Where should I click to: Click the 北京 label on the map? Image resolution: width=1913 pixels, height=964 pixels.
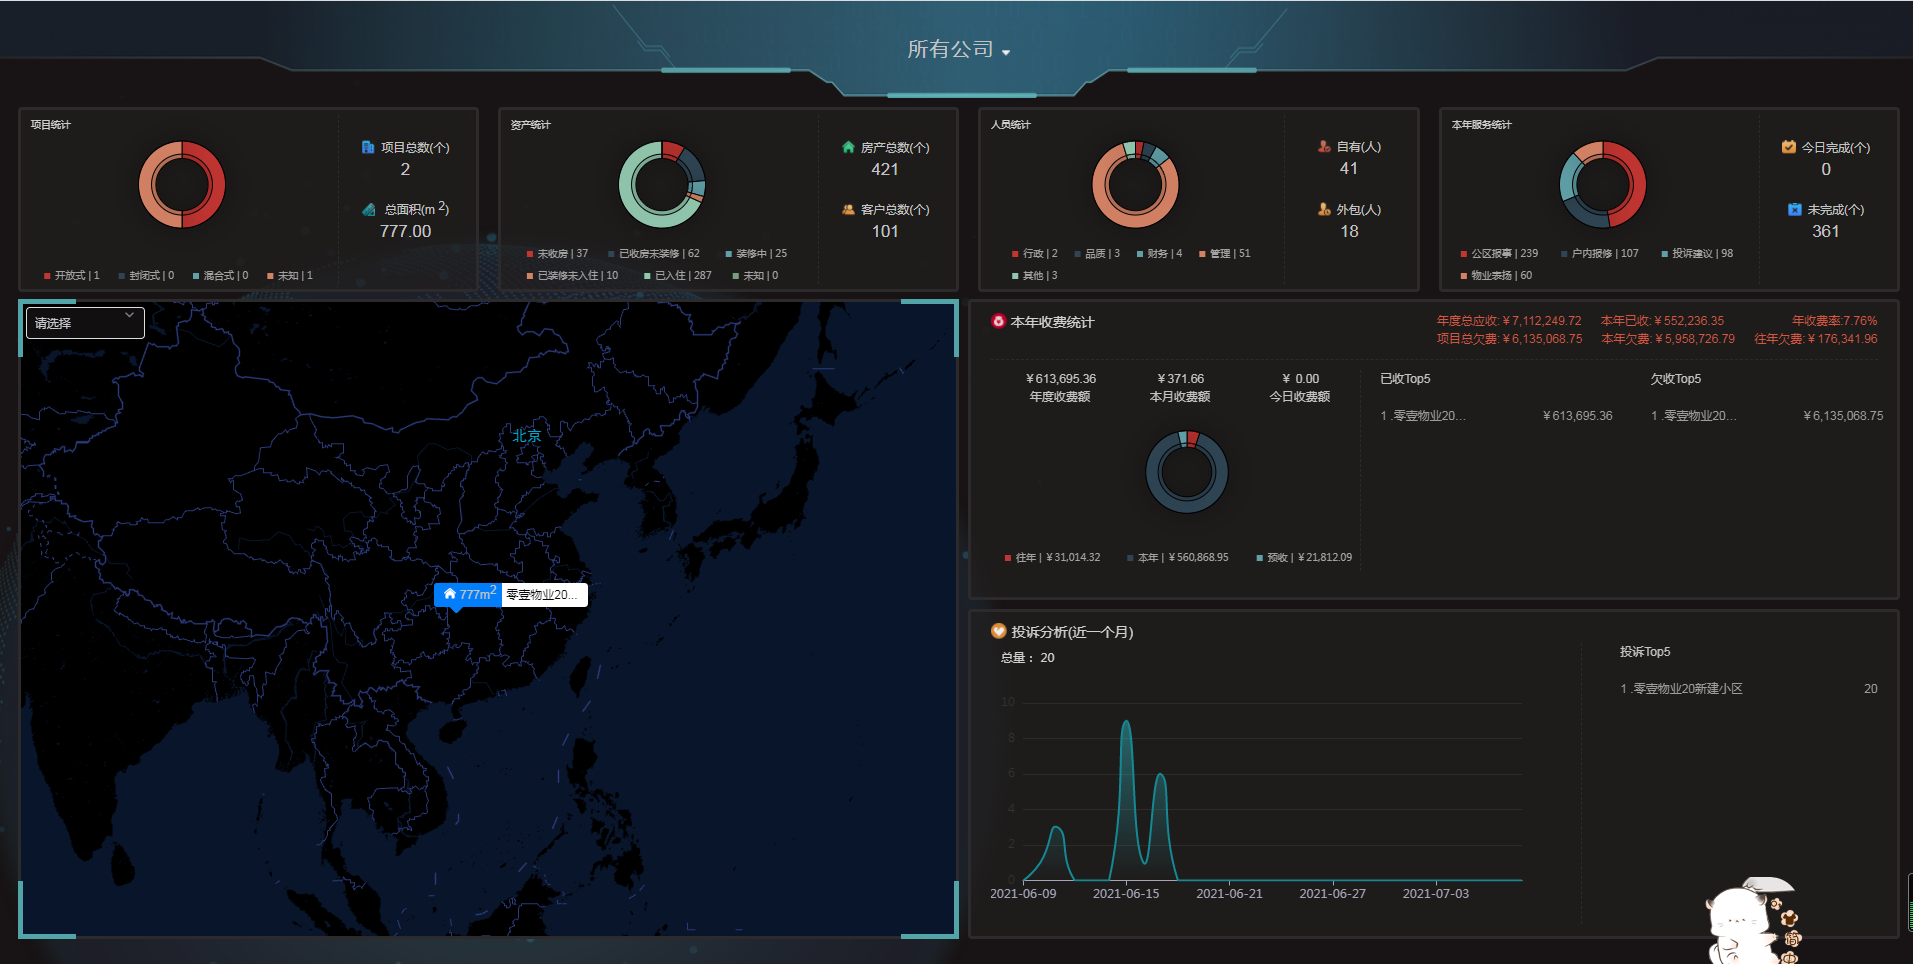(527, 435)
